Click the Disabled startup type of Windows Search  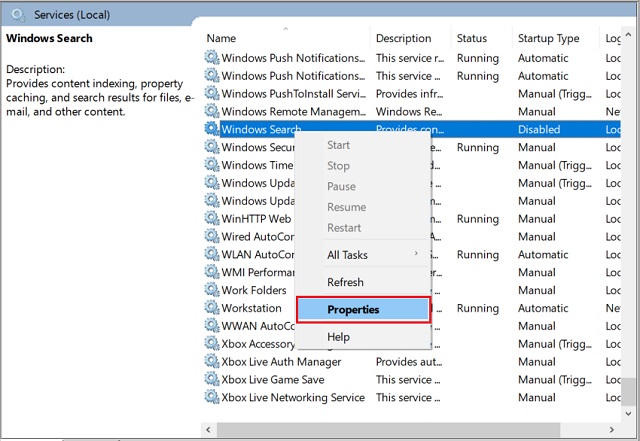pyautogui.click(x=539, y=129)
